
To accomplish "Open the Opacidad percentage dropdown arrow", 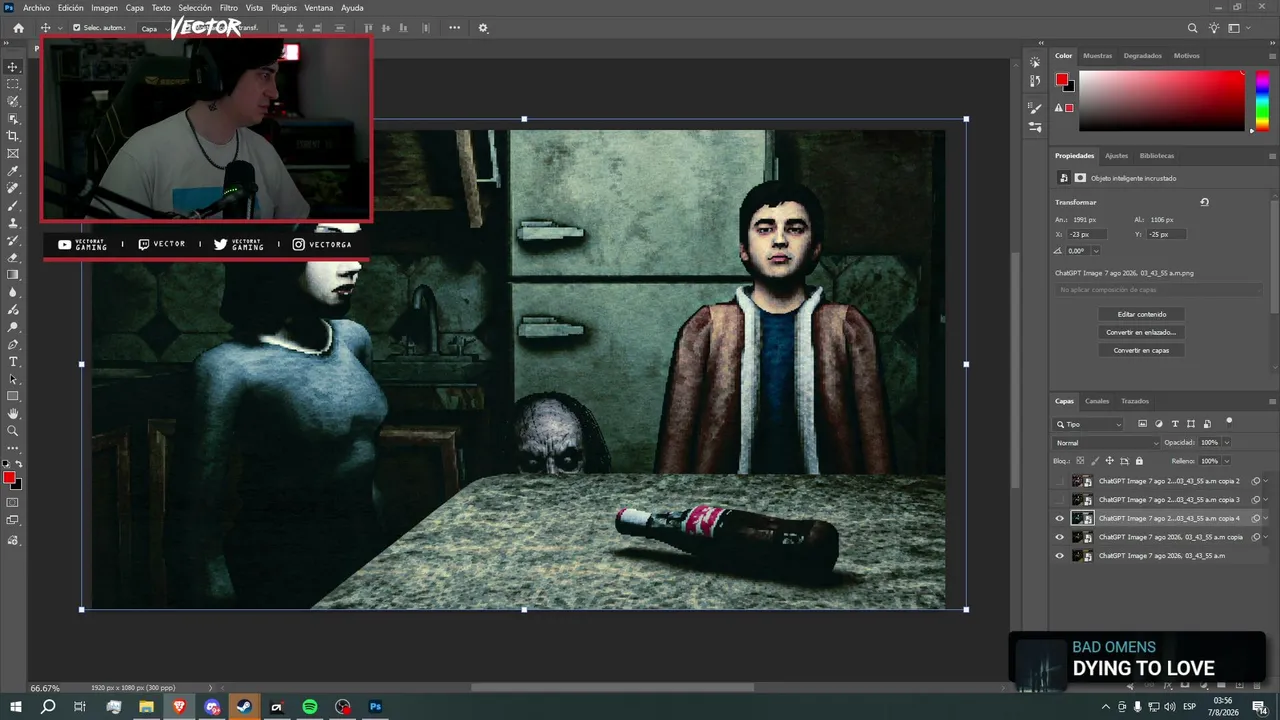I will (1227, 443).
